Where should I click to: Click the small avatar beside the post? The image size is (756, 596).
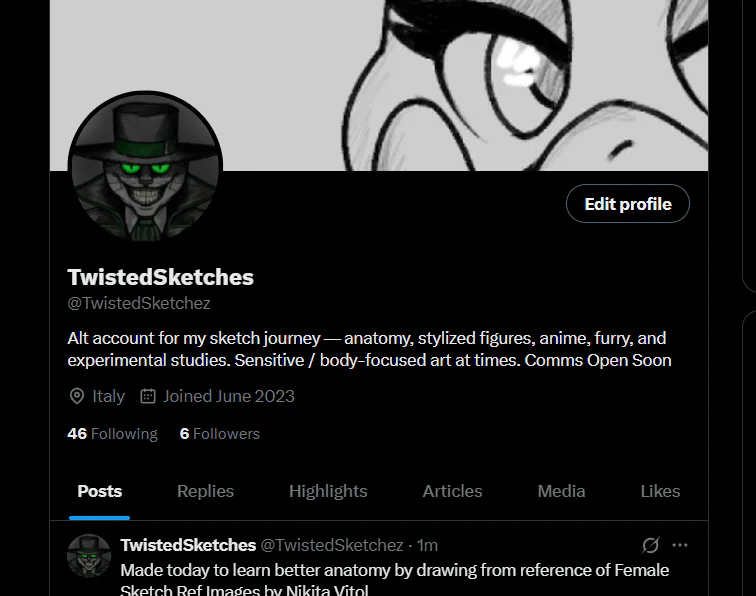coord(89,556)
